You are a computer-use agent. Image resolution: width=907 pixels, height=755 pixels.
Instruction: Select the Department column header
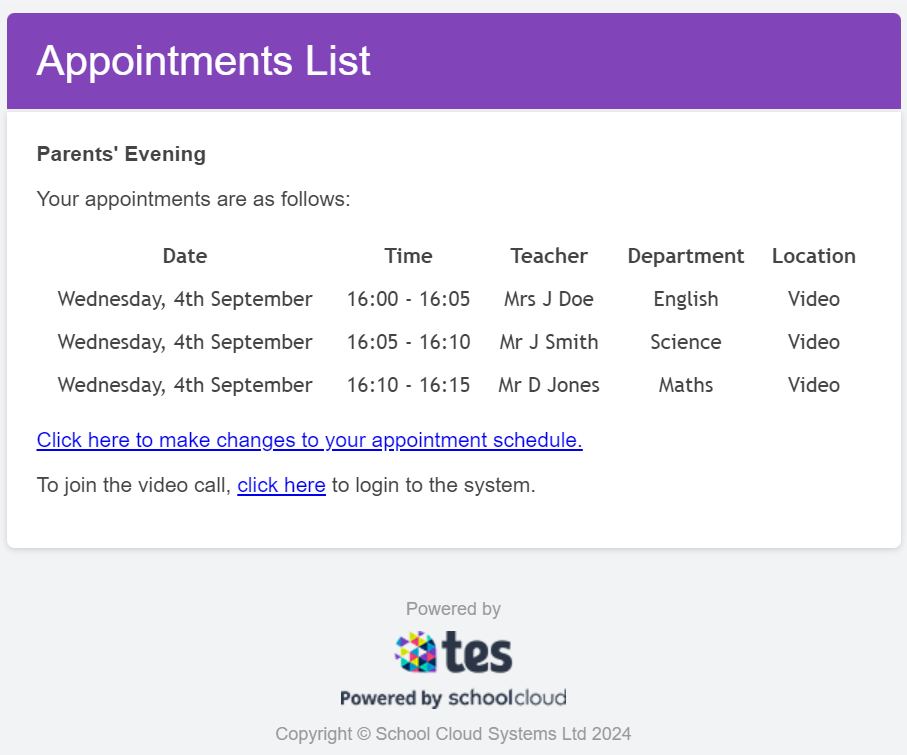pyautogui.click(x=686, y=256)
